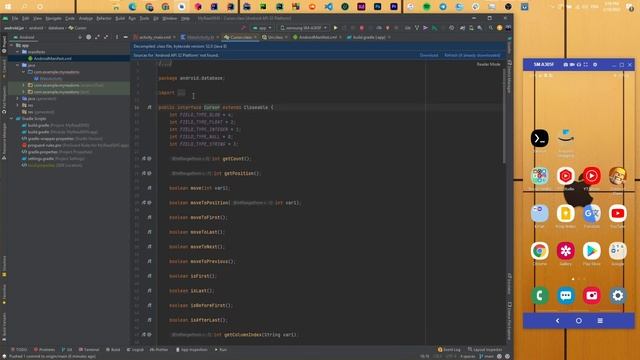Select opened file target icon in Project panel
Screen dimensions: 640x360
89,37
